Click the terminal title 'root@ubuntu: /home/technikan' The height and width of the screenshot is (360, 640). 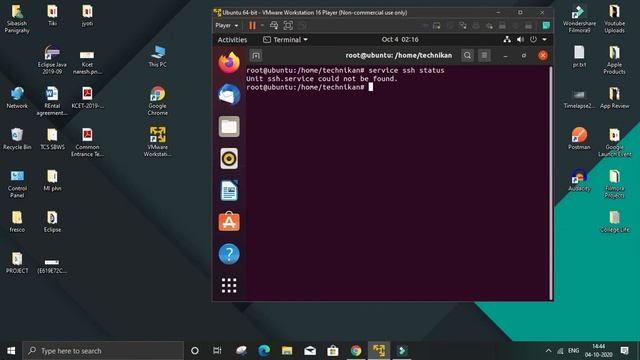point(399,56)
